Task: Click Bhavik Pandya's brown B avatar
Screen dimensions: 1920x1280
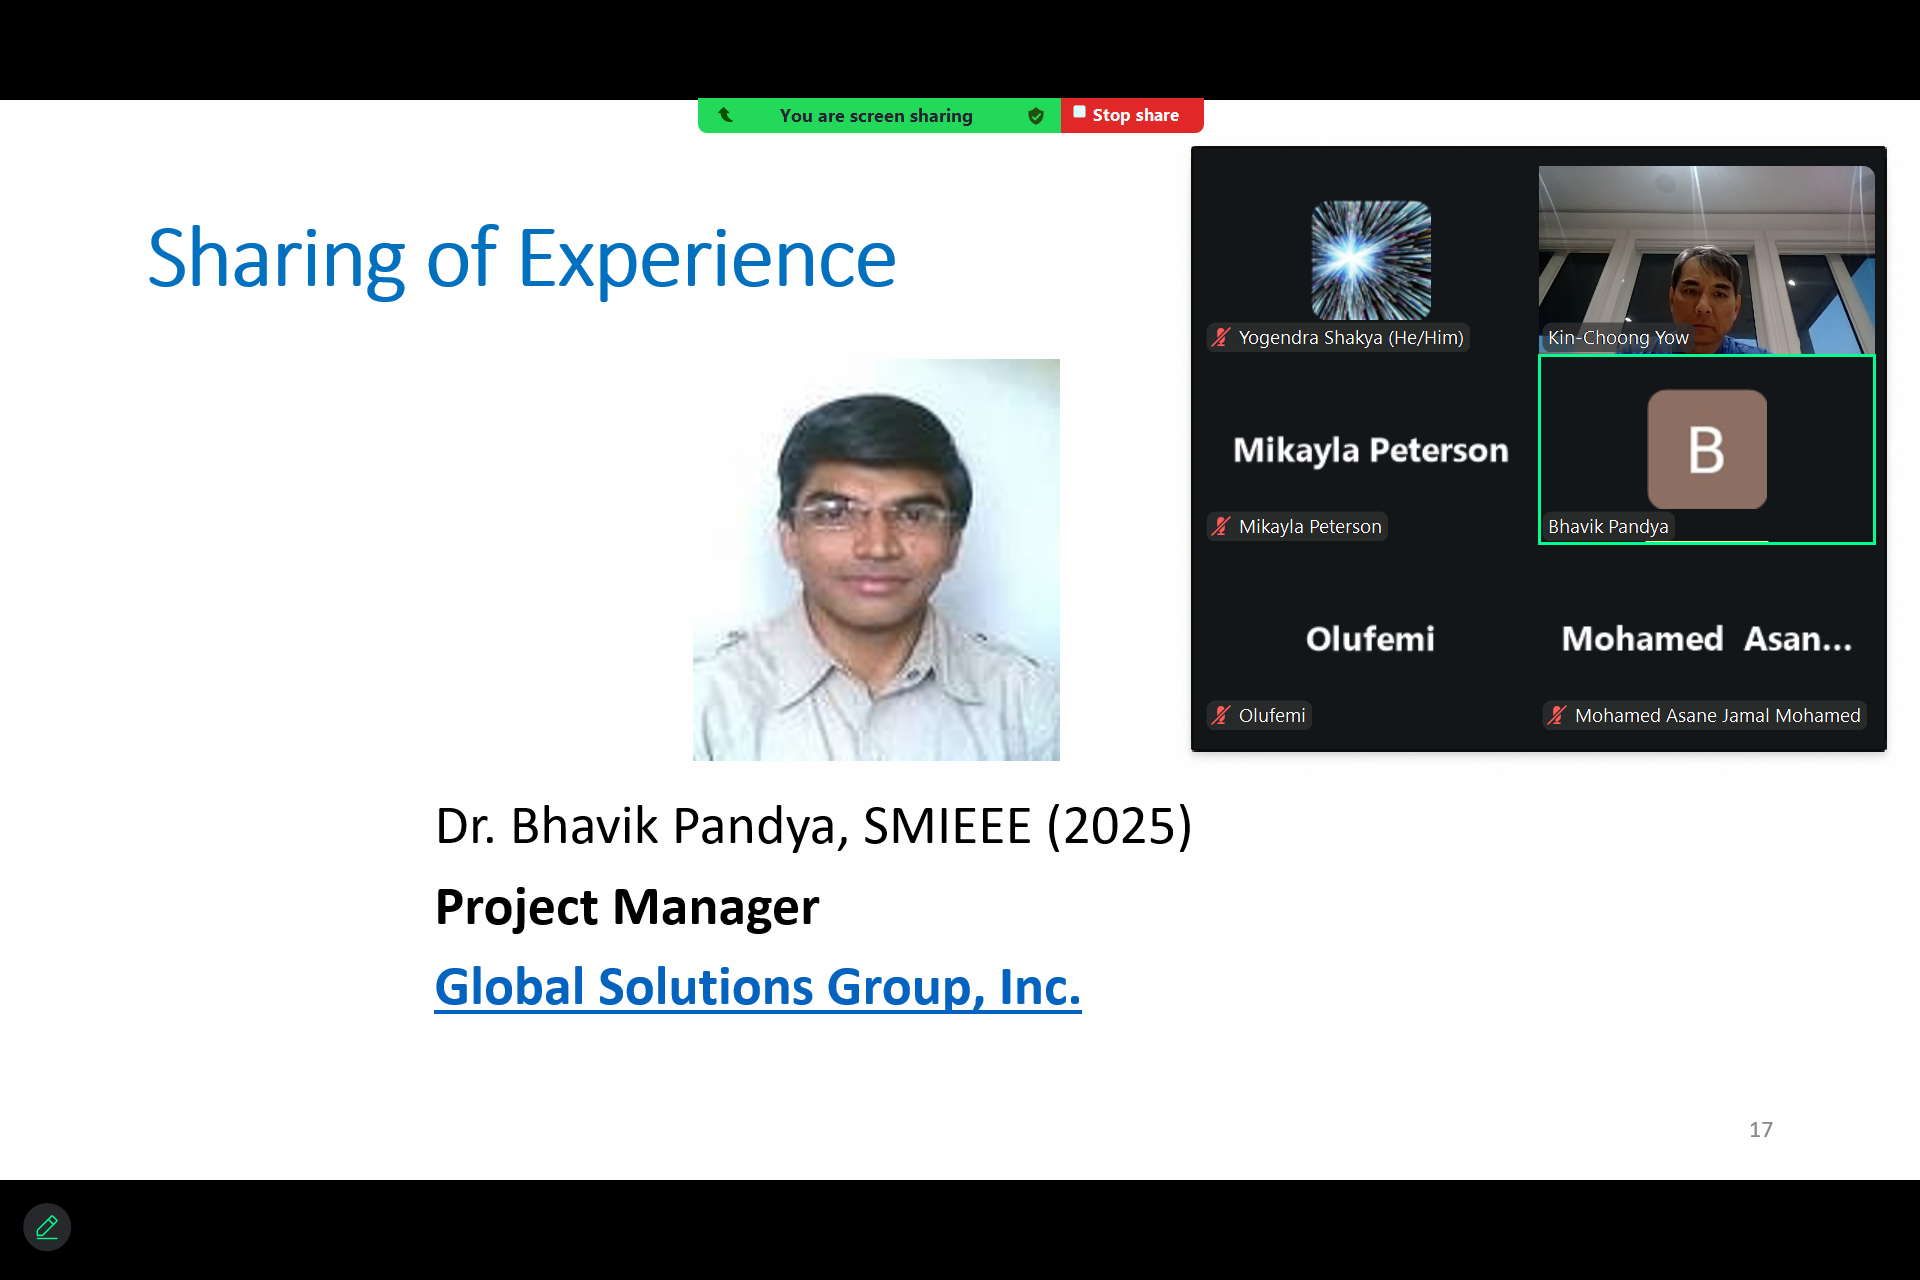Action: tap(1706, 449)
